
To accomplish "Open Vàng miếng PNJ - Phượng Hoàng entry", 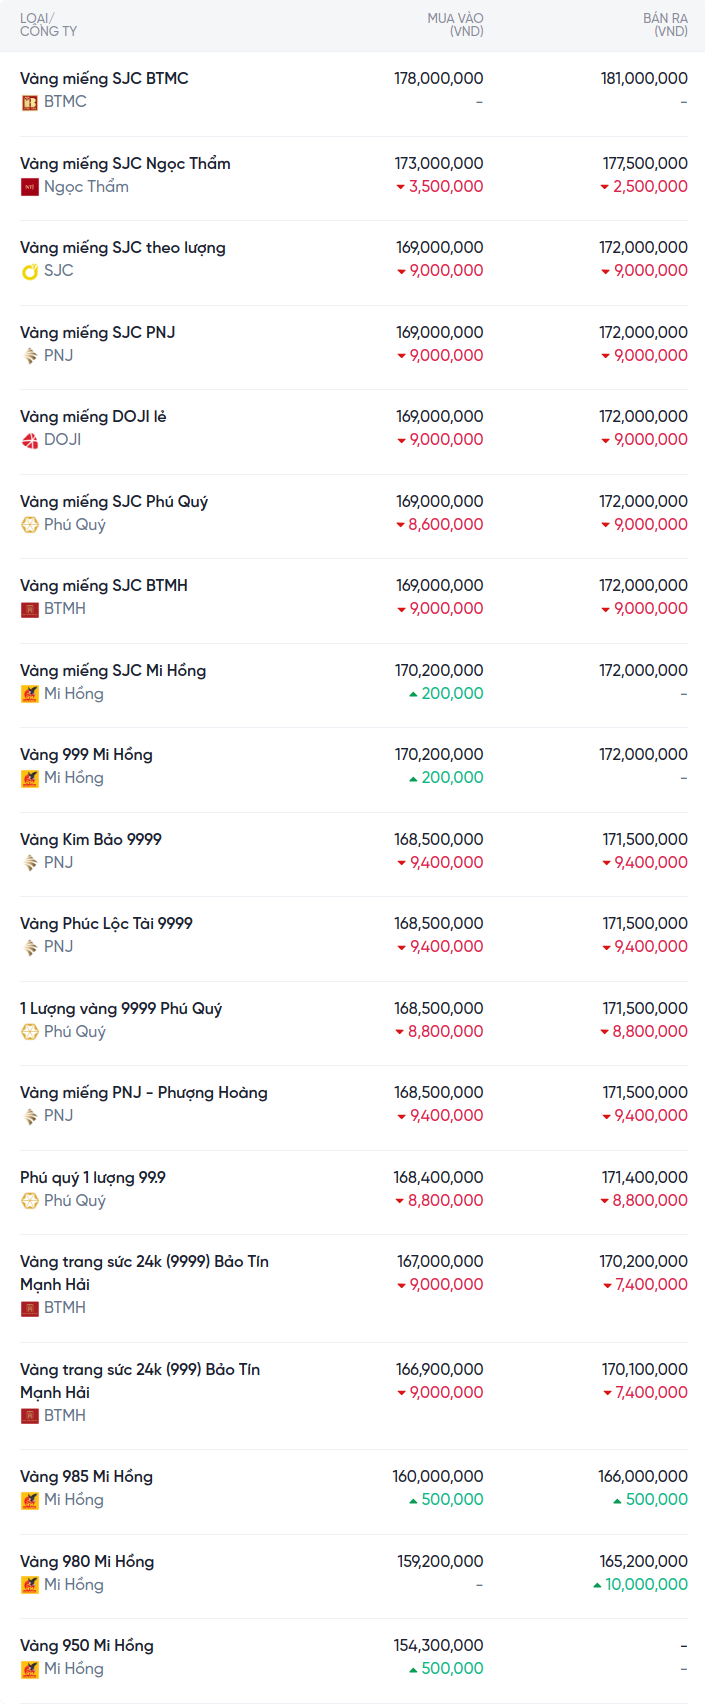I will coord(144,1092).
